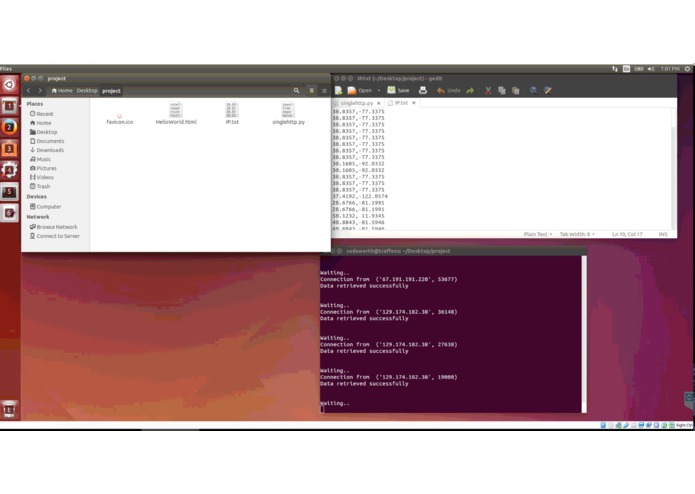Click the settings launcher icon numbered 4

pyautogui.click(x=9, y=170)
